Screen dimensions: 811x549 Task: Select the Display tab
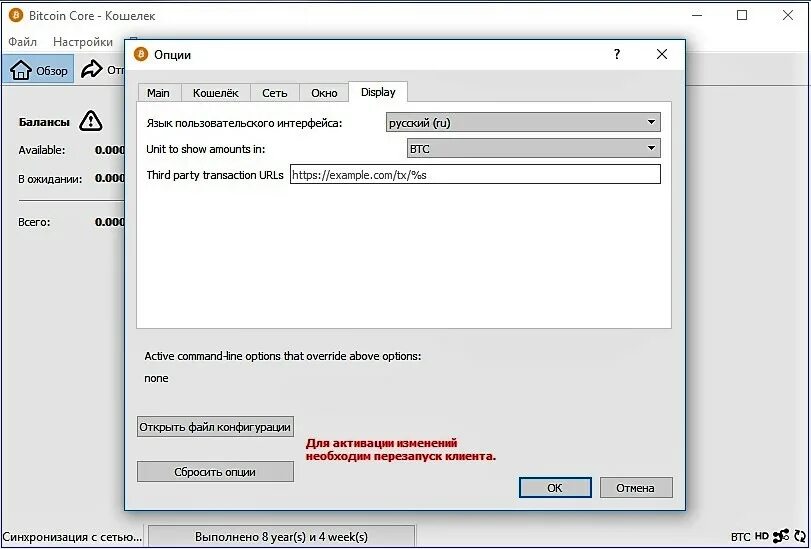click(378, 92)
